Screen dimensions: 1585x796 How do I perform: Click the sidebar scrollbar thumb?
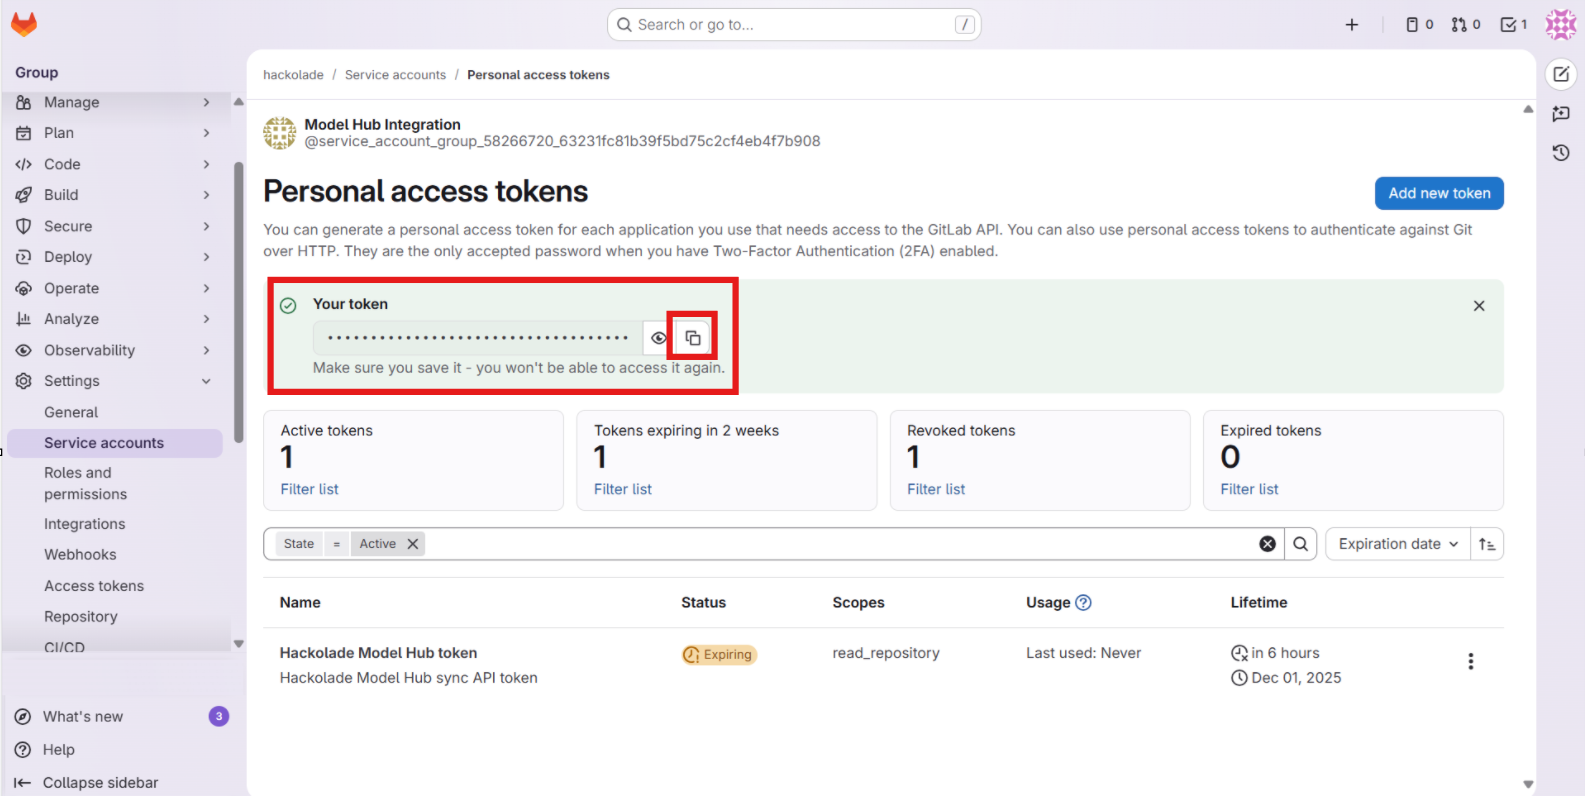point(238,302)
